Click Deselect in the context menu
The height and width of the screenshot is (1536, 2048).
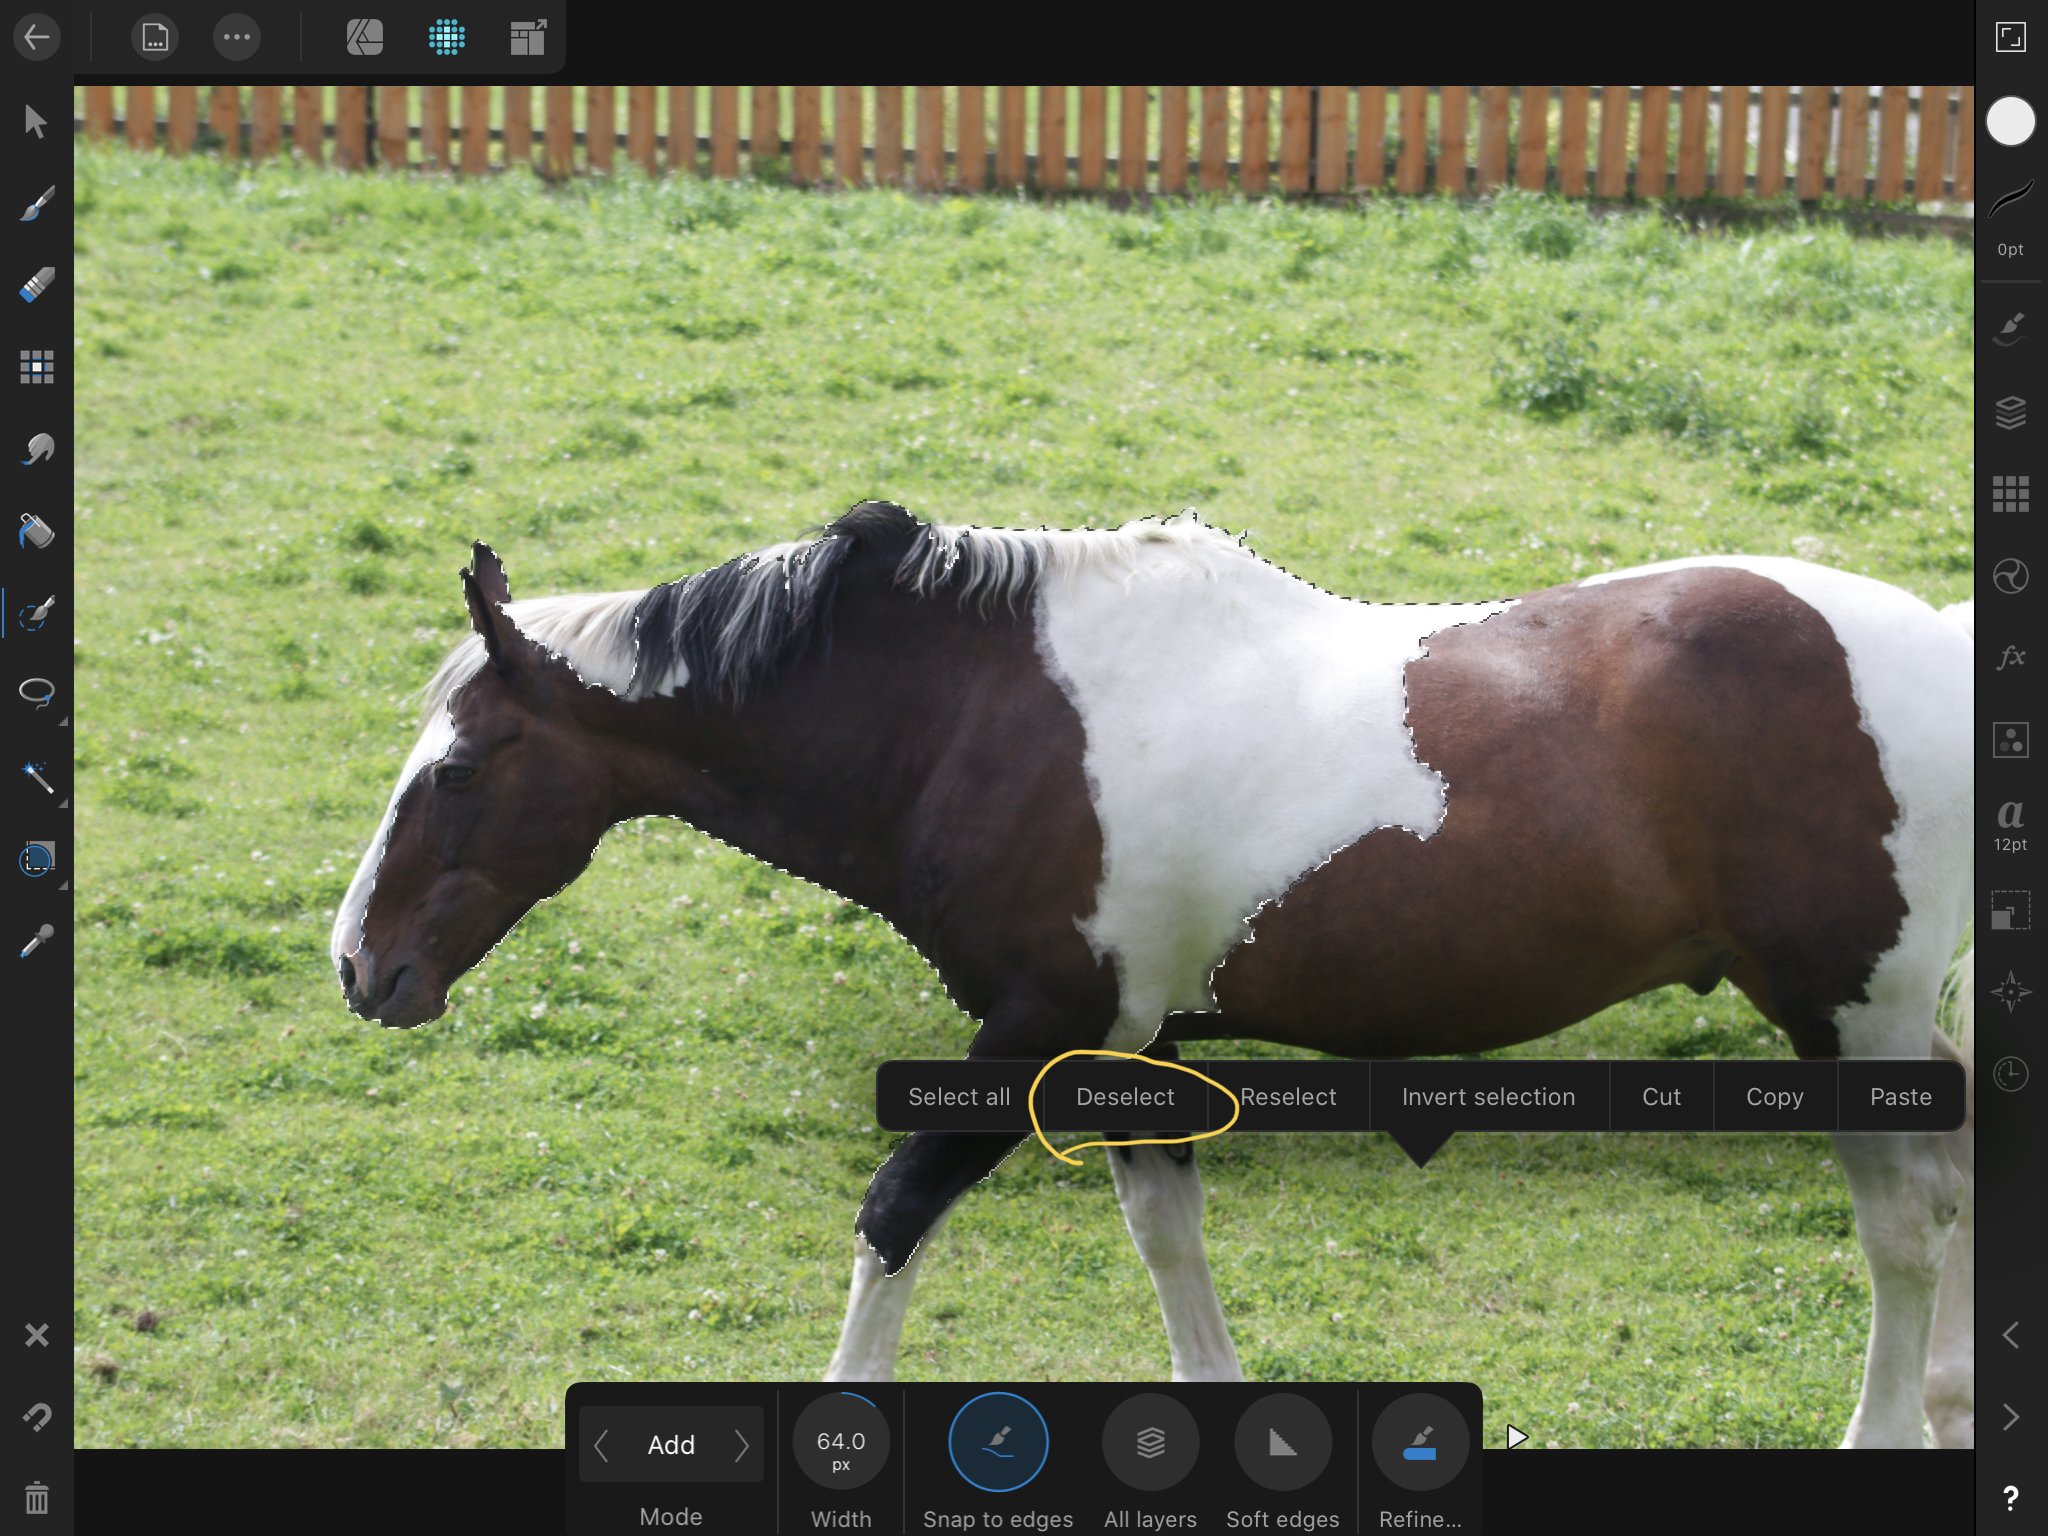[1126, 1096]
